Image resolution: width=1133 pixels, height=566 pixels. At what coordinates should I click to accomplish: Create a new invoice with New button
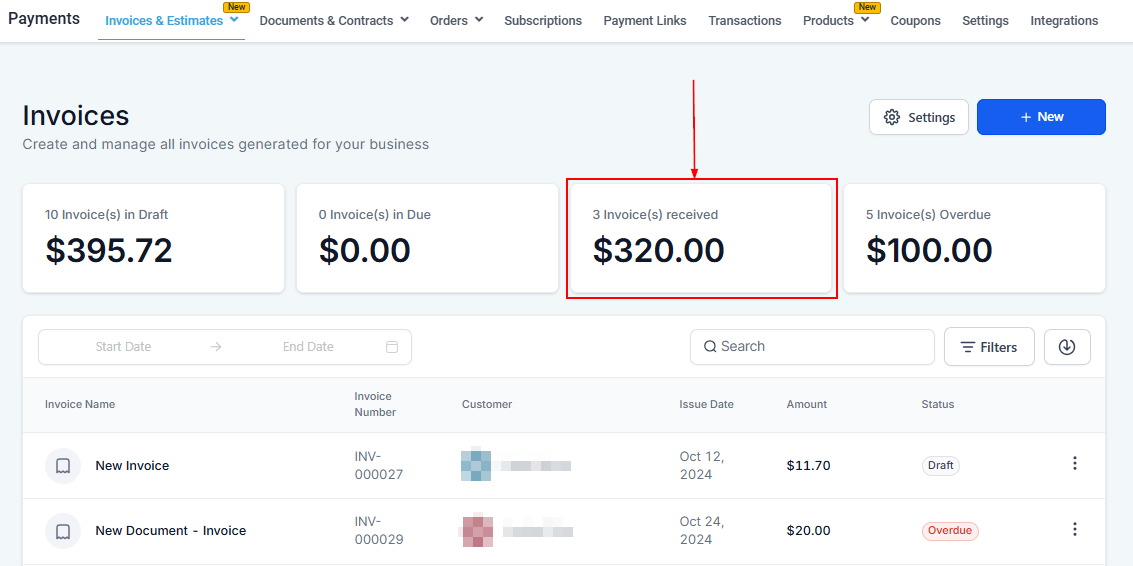coord(1040,117)
